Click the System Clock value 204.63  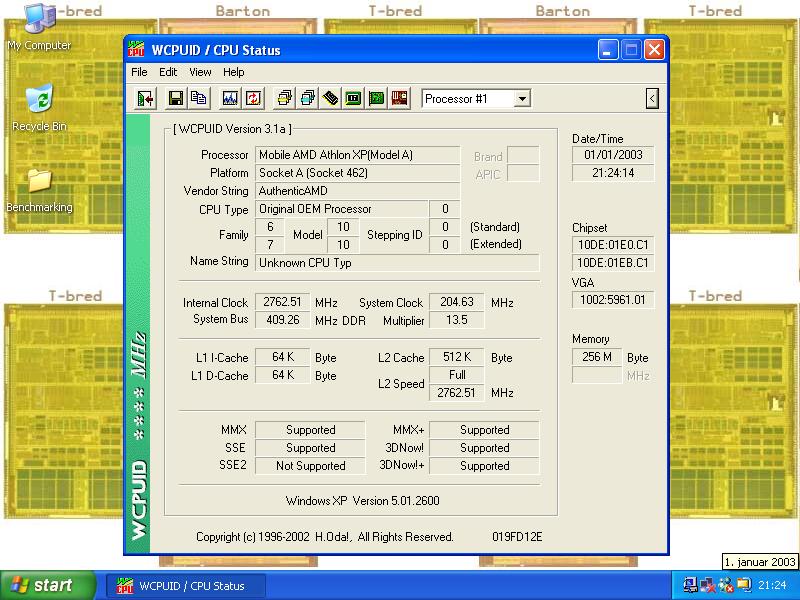tap(457, 302)
